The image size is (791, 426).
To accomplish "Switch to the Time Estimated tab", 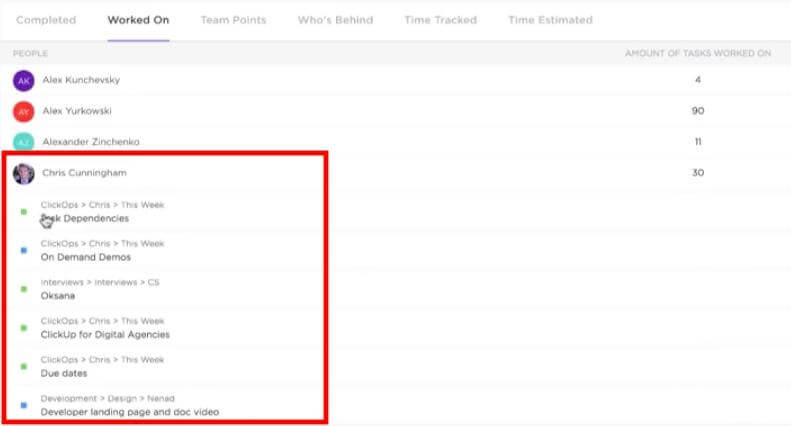I will pyautogui.click(x=550, y=20).
